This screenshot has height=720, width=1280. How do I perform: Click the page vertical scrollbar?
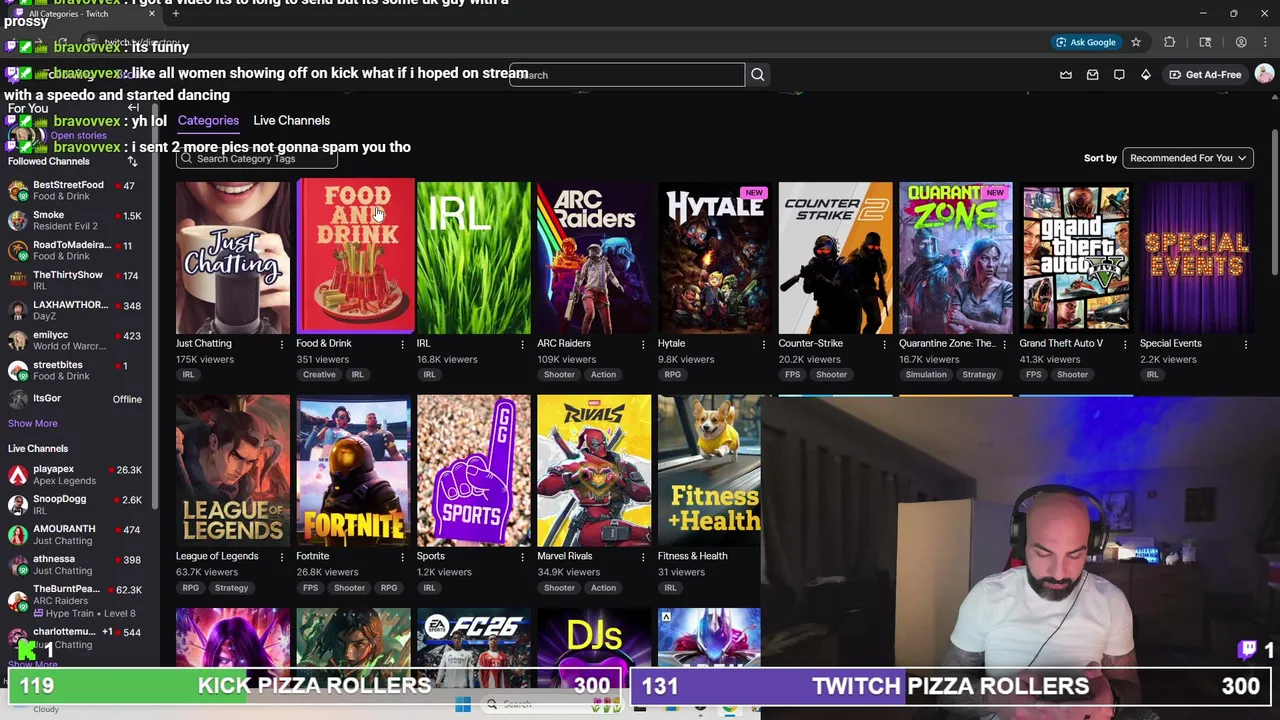1274,200
